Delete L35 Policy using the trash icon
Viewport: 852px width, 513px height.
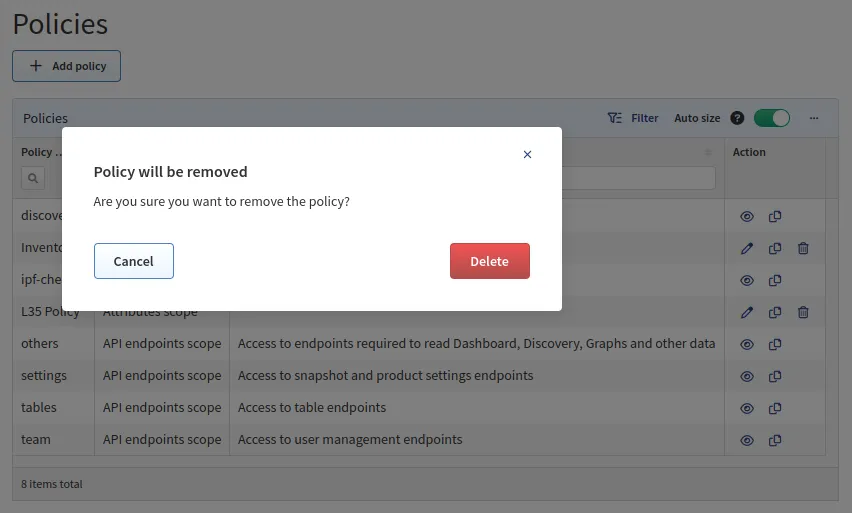click(x=803, y=312)
